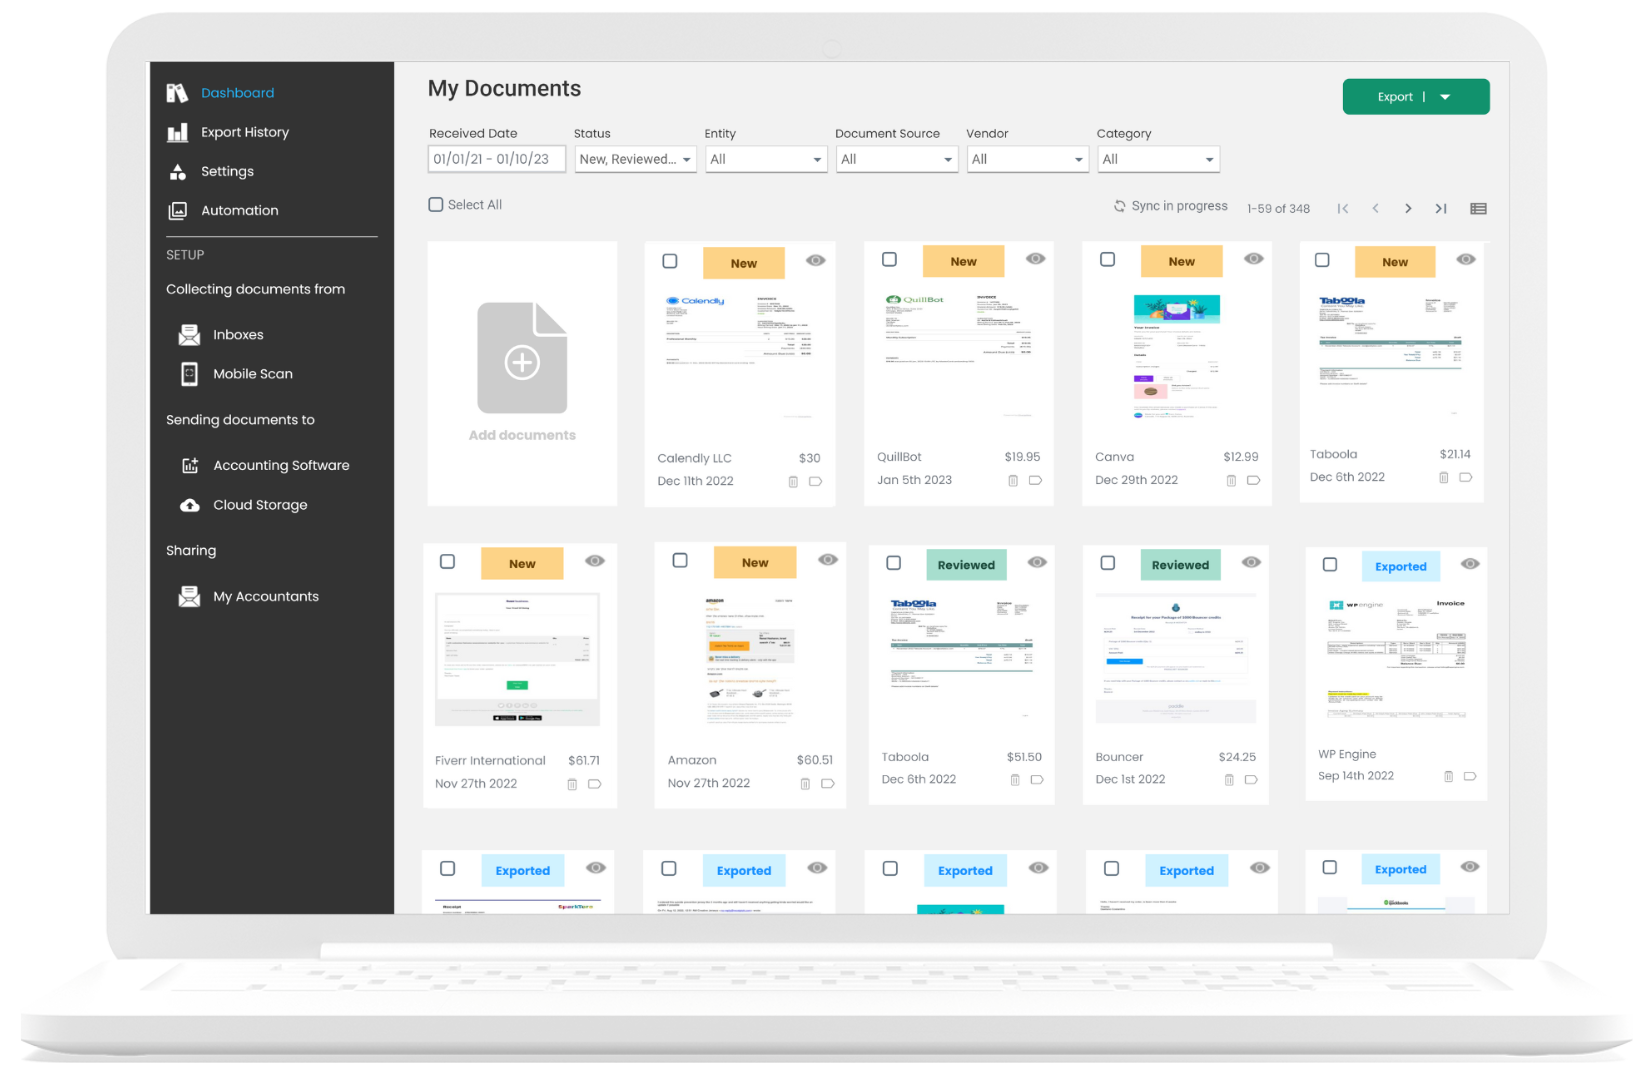Click the Sync in progress icon
The height and width of the screenshot is (1080, 1650).
[1120, 207]
